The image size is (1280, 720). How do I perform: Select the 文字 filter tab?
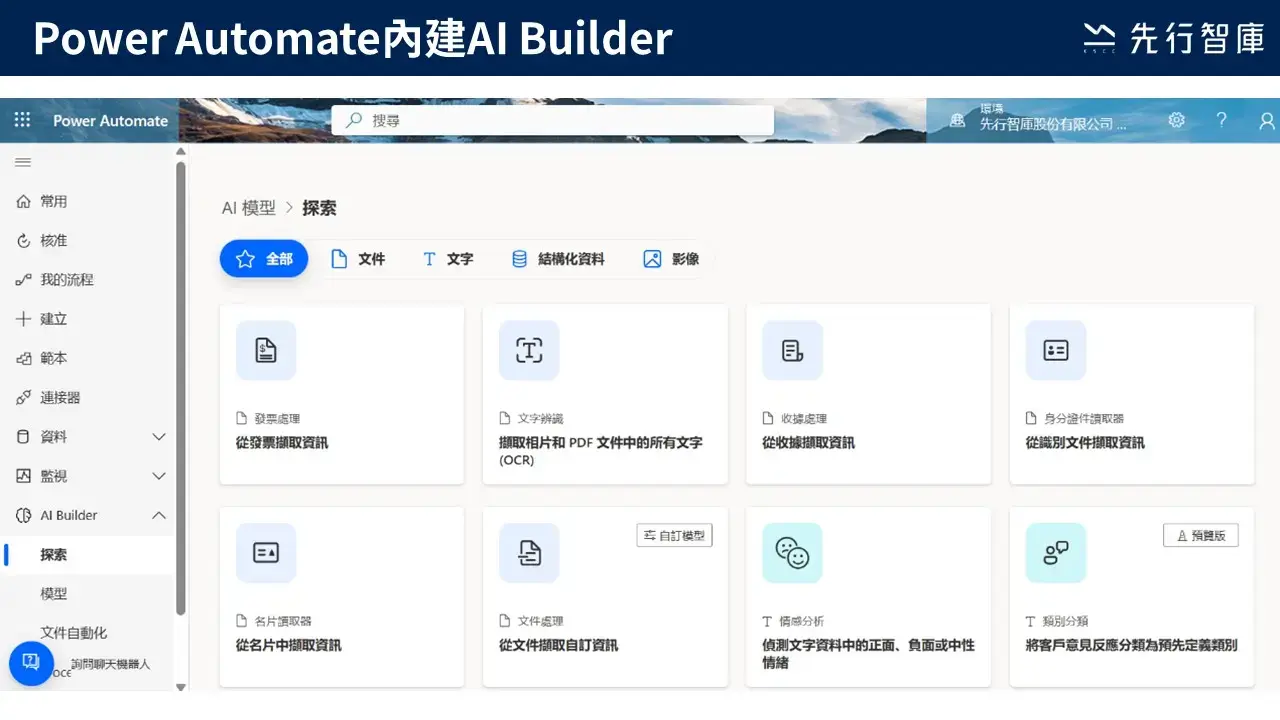(448, 259)
